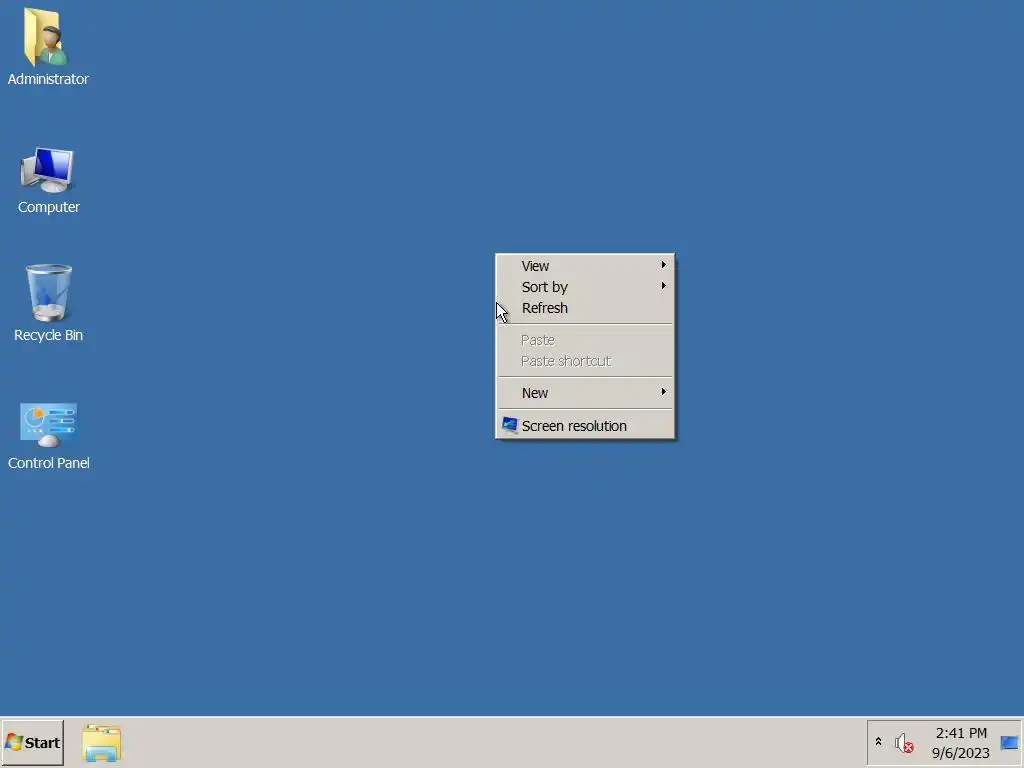The height and width of the screenshot is (768, 1024).
Task: Select the Control Panel desktop icon
Action: tap(48, 425)
